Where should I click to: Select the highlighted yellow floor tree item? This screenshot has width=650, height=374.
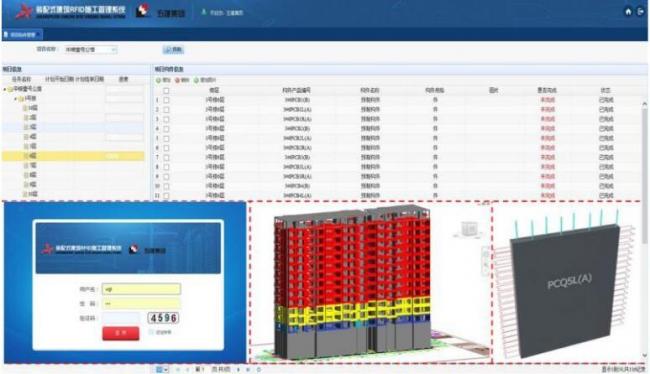[x=73, y=156]
